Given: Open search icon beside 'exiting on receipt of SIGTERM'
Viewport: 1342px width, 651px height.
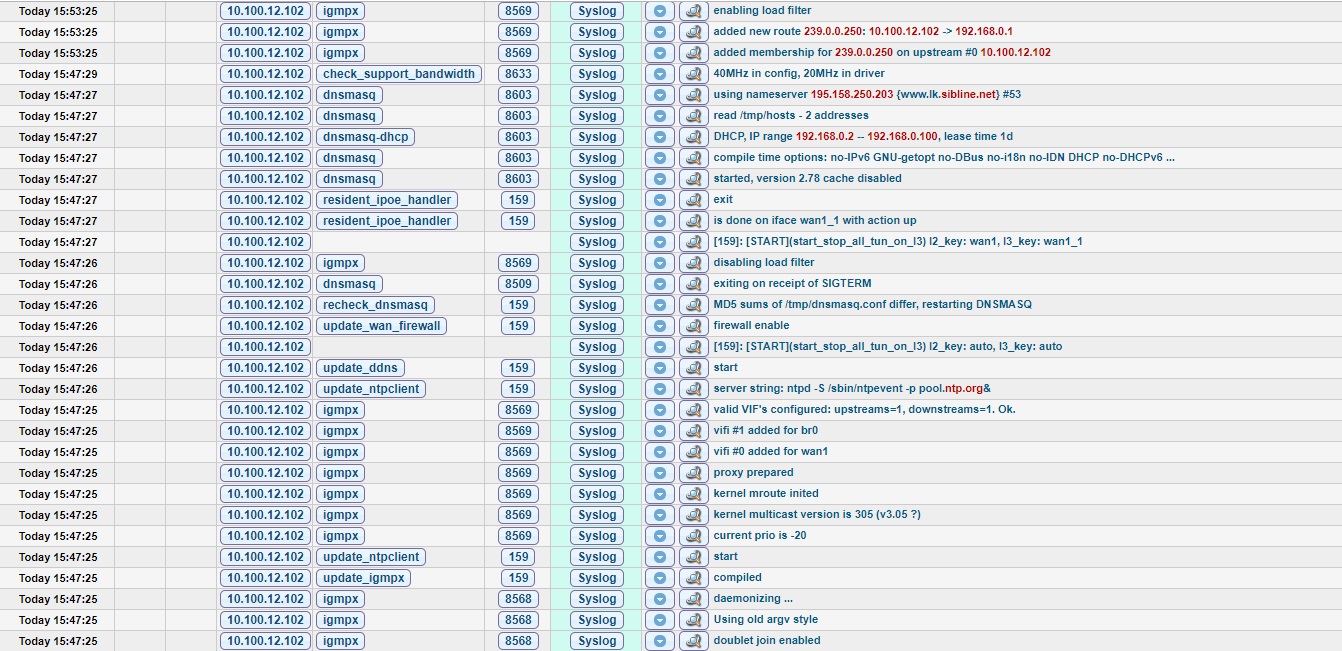Looking at the screenshot, I should pyautogui.click(x=693, y=284).
